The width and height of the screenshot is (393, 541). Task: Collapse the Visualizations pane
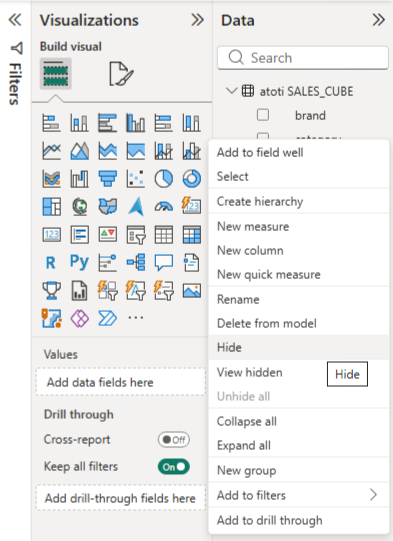coord(197,20)
